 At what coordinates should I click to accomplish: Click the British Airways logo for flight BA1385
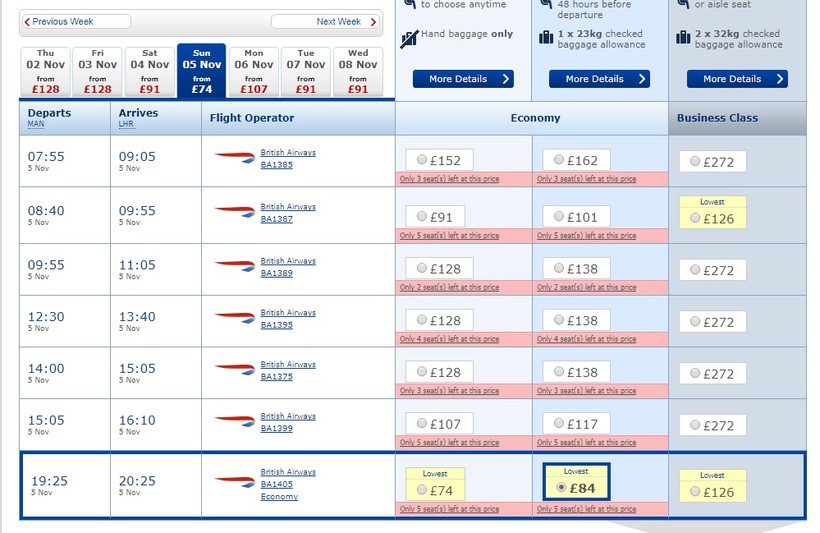(235, 157)
